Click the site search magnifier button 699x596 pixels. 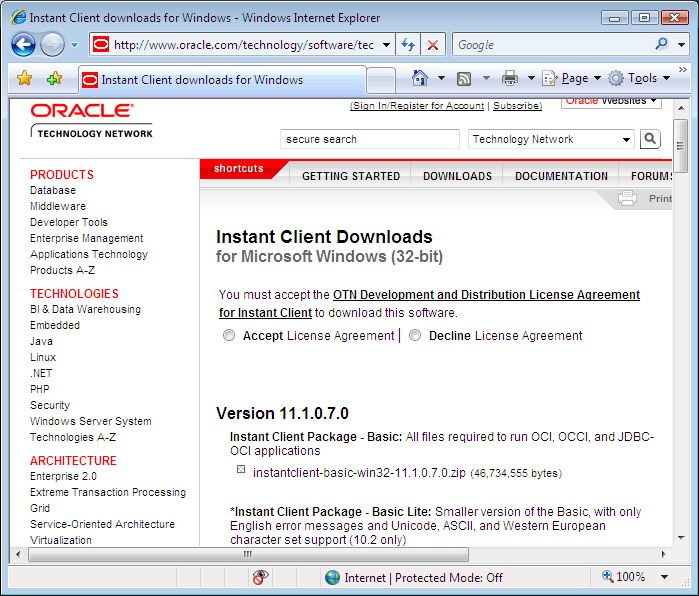[650, 139]
